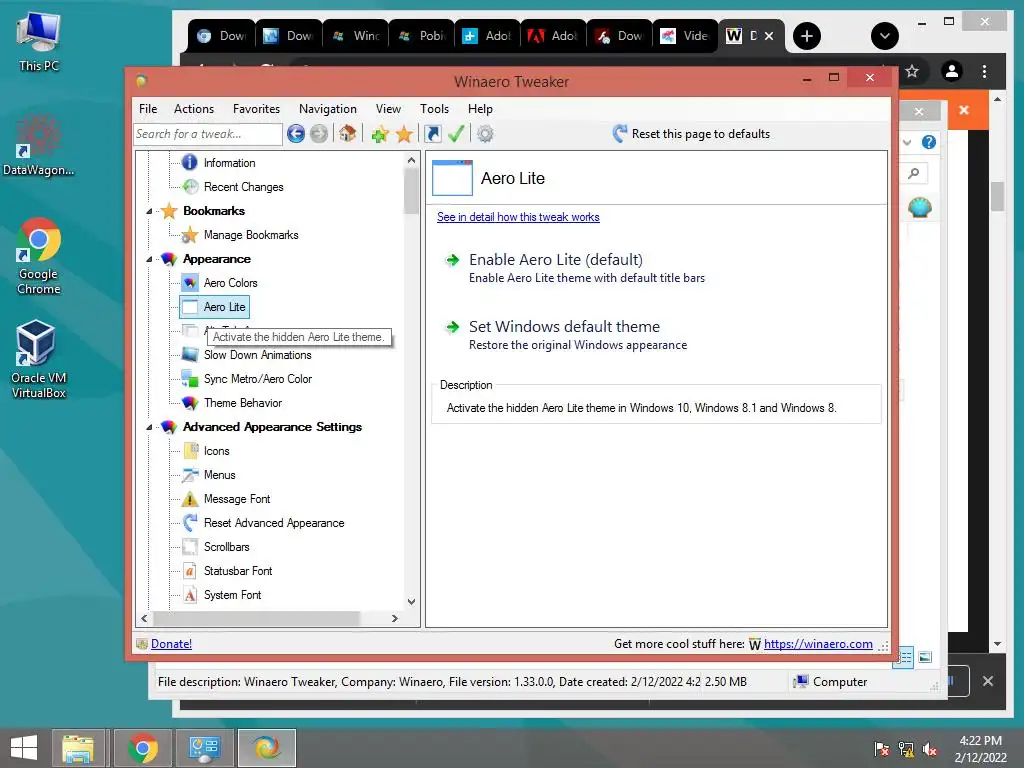1024x768 pixels.
Task: Click the tree's horizontal scroll right arrow
Action: [x=394, y=618]
